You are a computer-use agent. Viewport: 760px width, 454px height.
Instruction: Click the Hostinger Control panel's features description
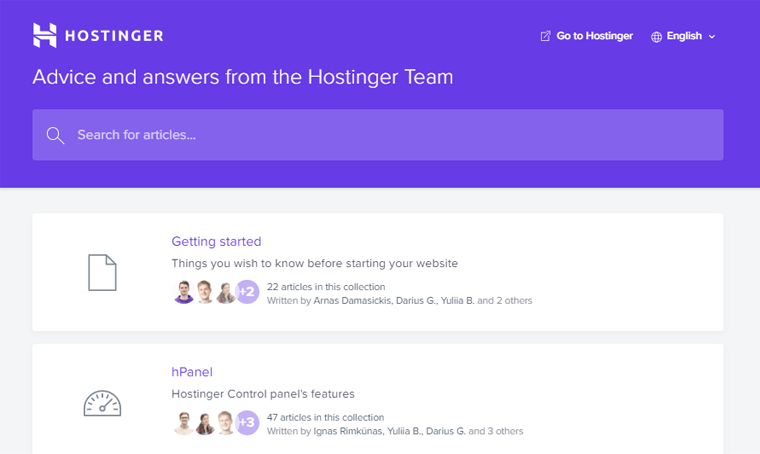tap(263, 394)
